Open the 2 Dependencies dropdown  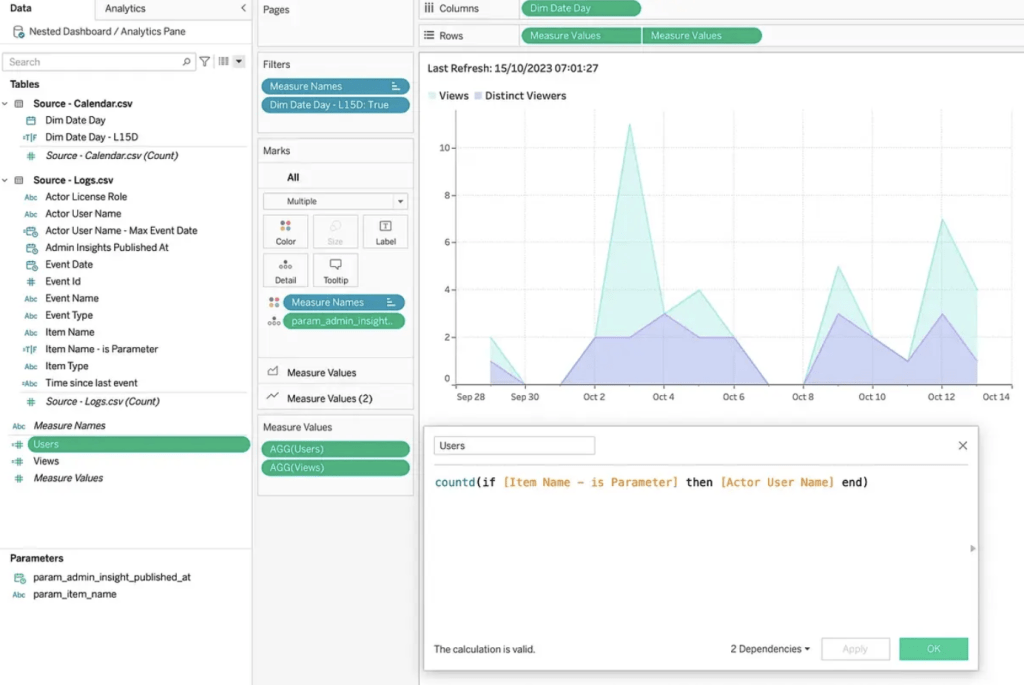(x=770, y=649)
